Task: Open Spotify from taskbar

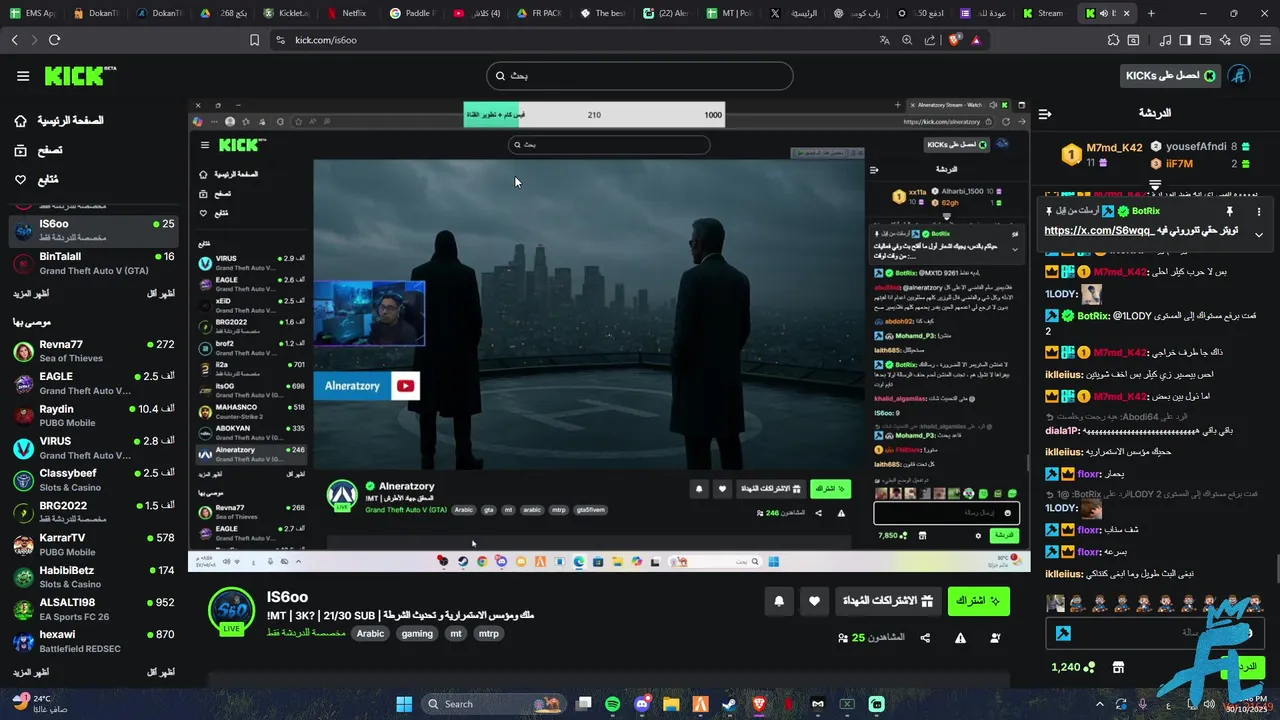Action: pyautogui.click(x=613, y=704)
